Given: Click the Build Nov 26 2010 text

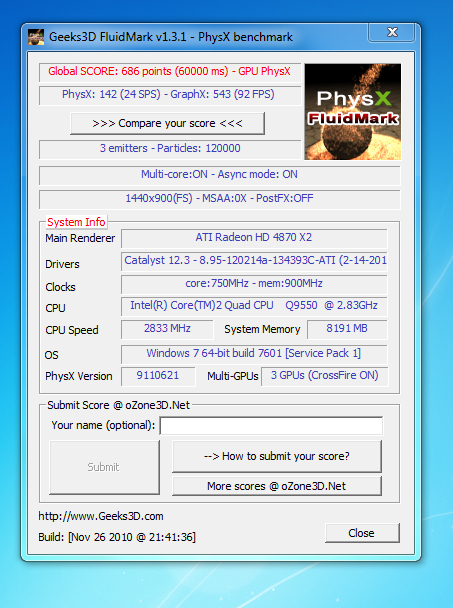Looking at the screenshot, I should point(117,537).
